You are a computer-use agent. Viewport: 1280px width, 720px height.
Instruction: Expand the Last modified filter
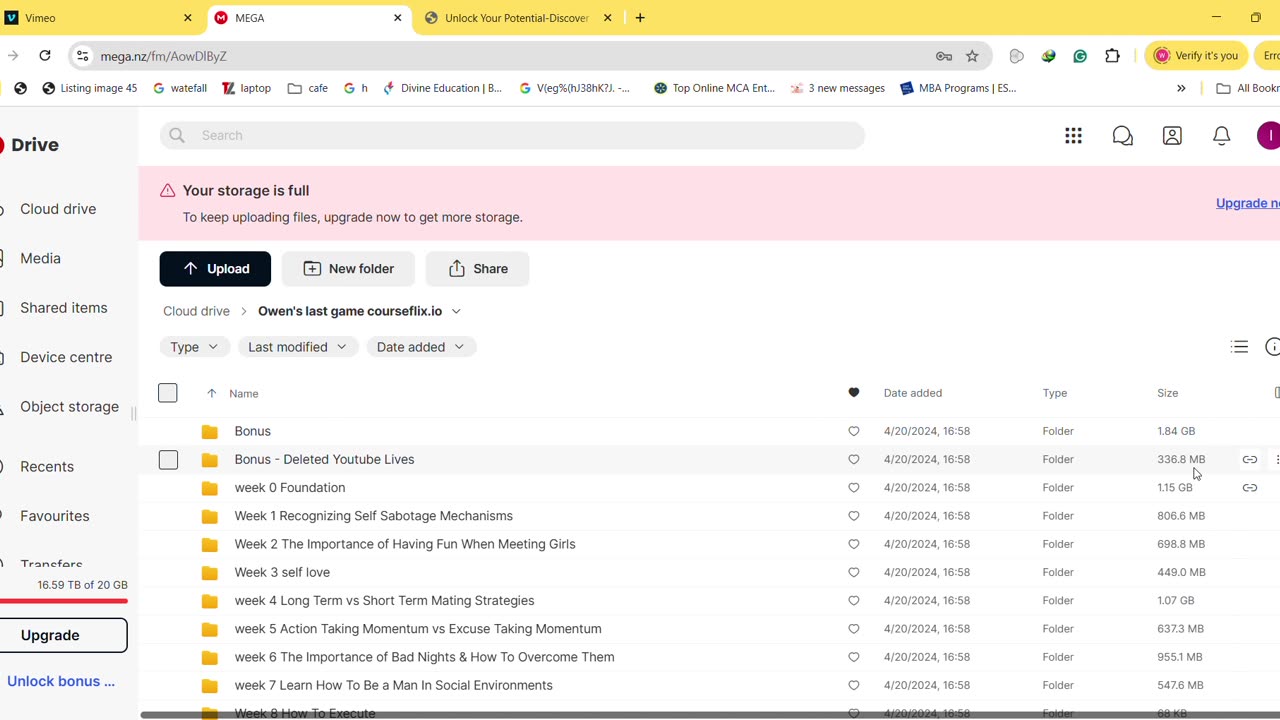[297, 347]
